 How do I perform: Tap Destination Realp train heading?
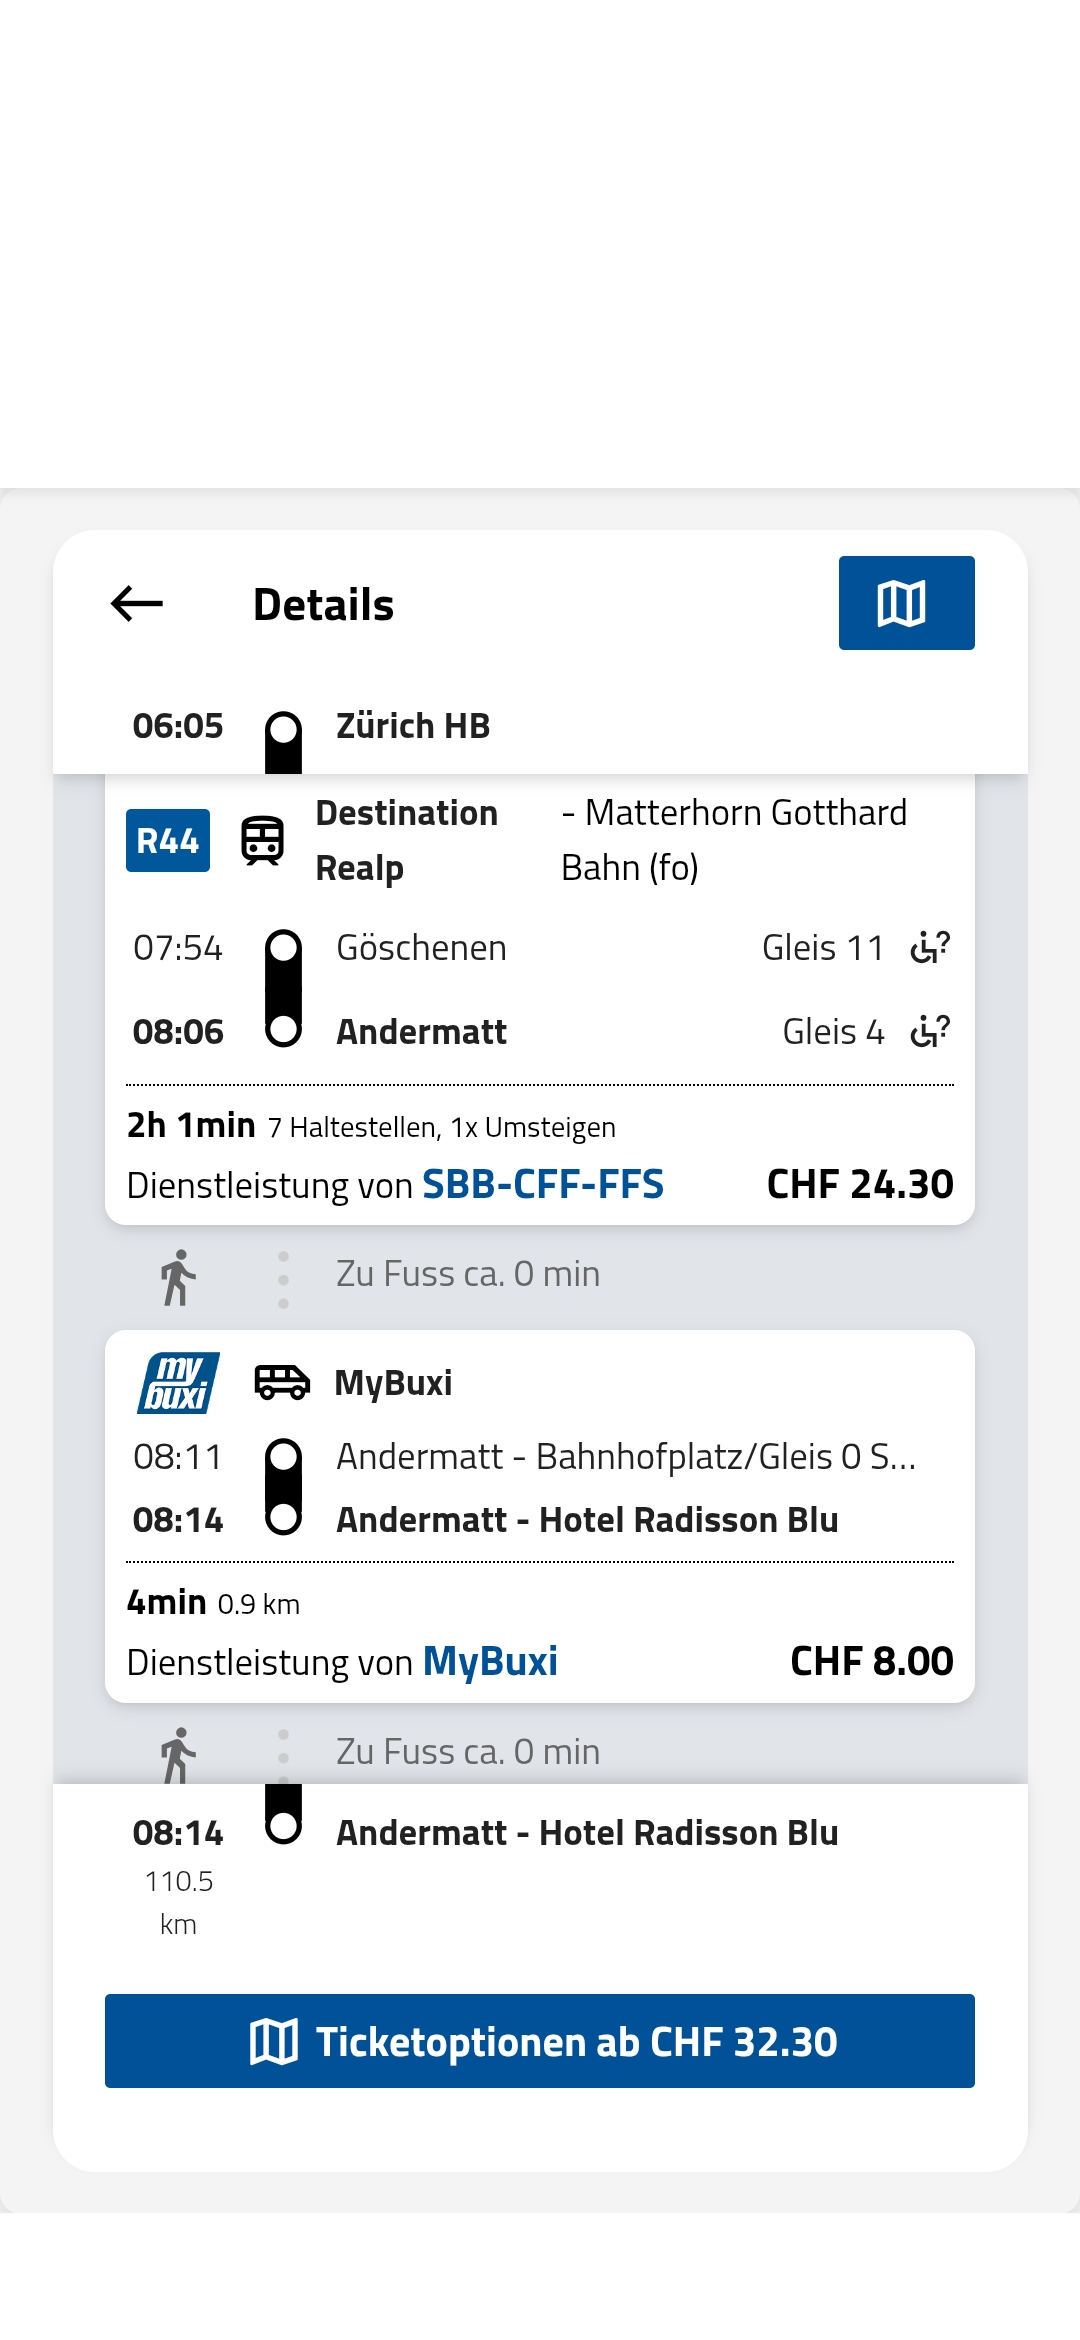407,840
